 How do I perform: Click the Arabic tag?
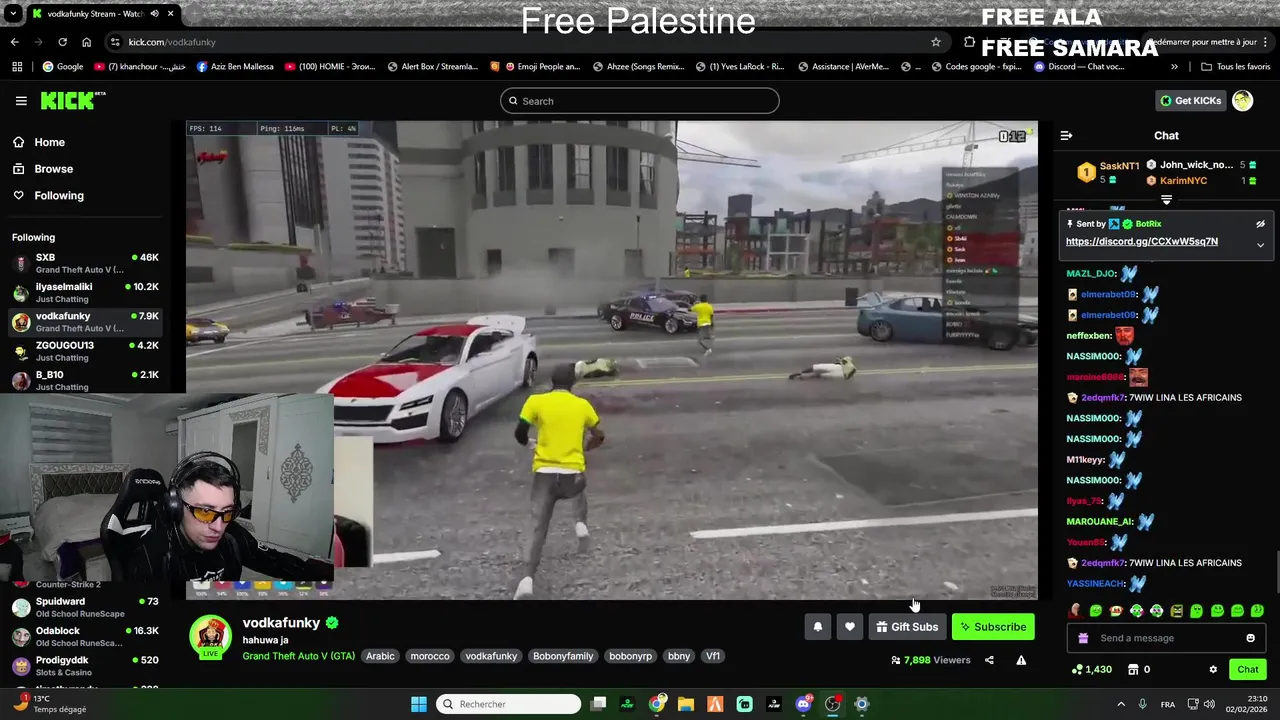[x=380, y=656]
